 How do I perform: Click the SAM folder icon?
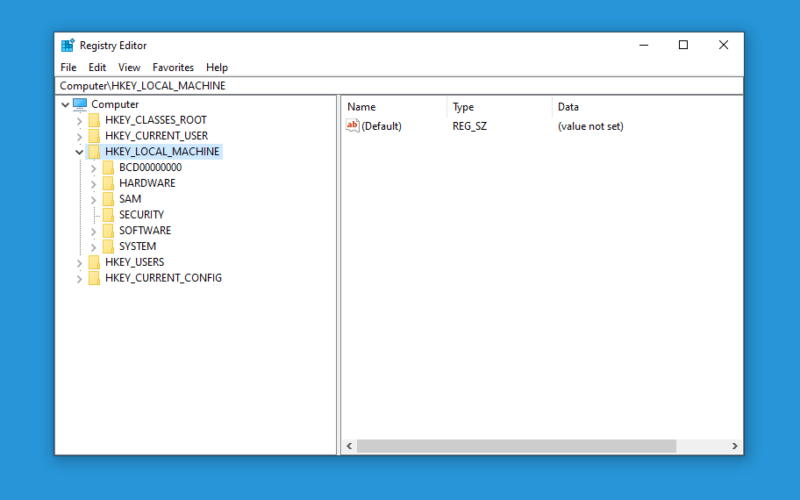coord(108,199)
